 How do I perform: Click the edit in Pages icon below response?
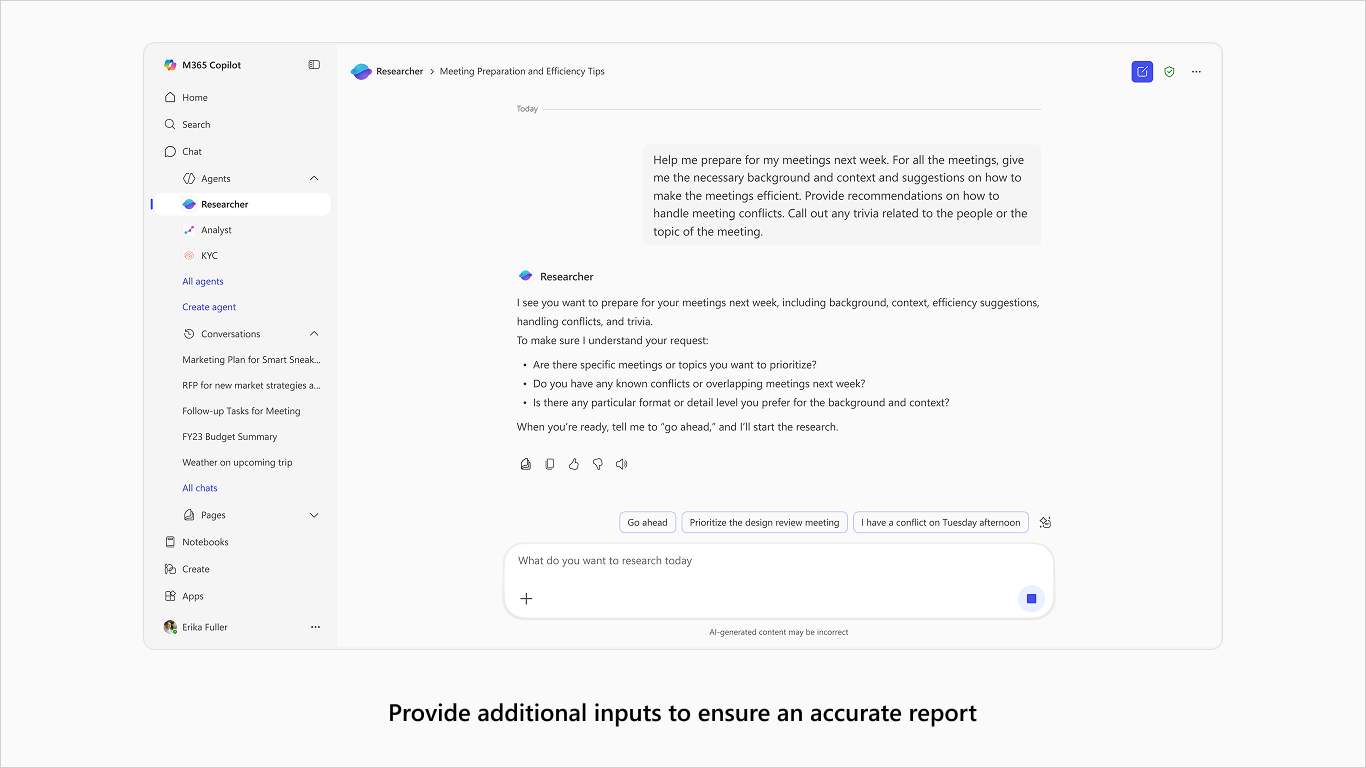click(526, 464)
